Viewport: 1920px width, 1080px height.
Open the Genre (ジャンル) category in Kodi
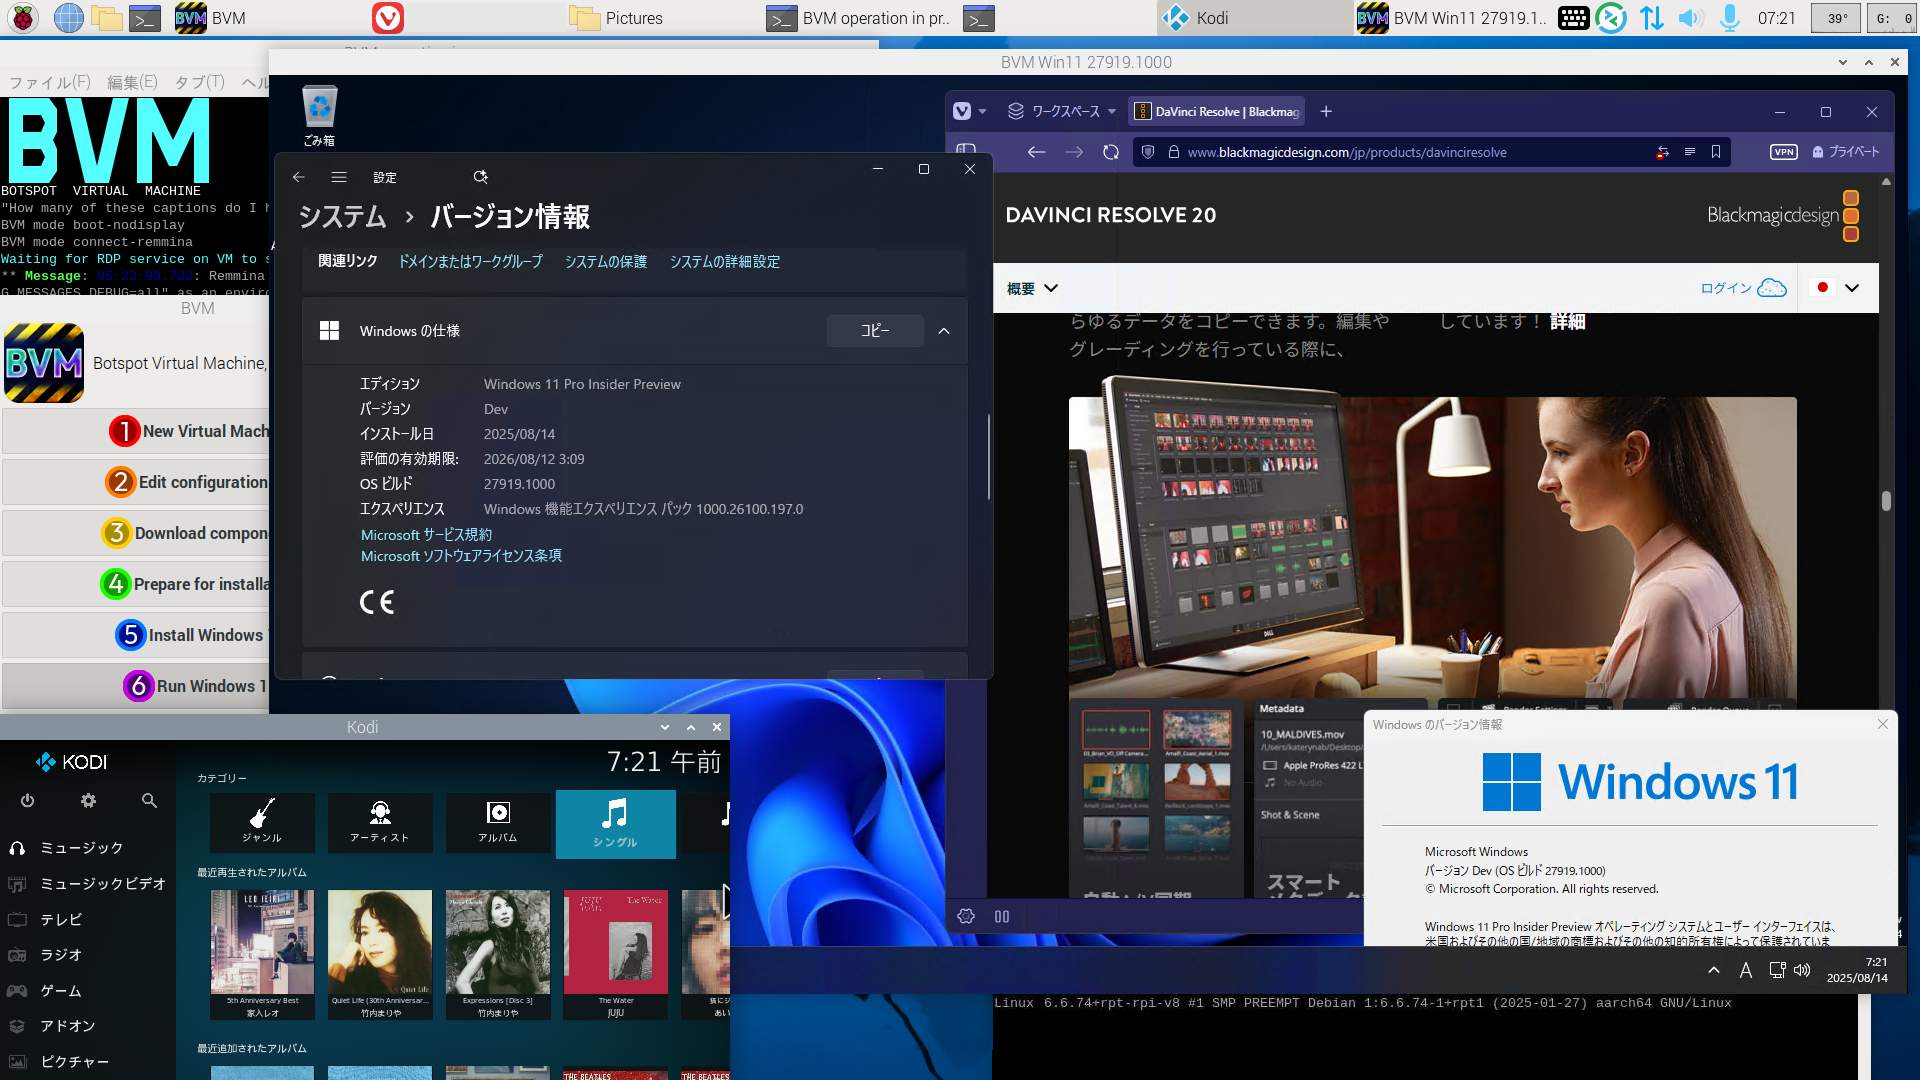point(262,823)
